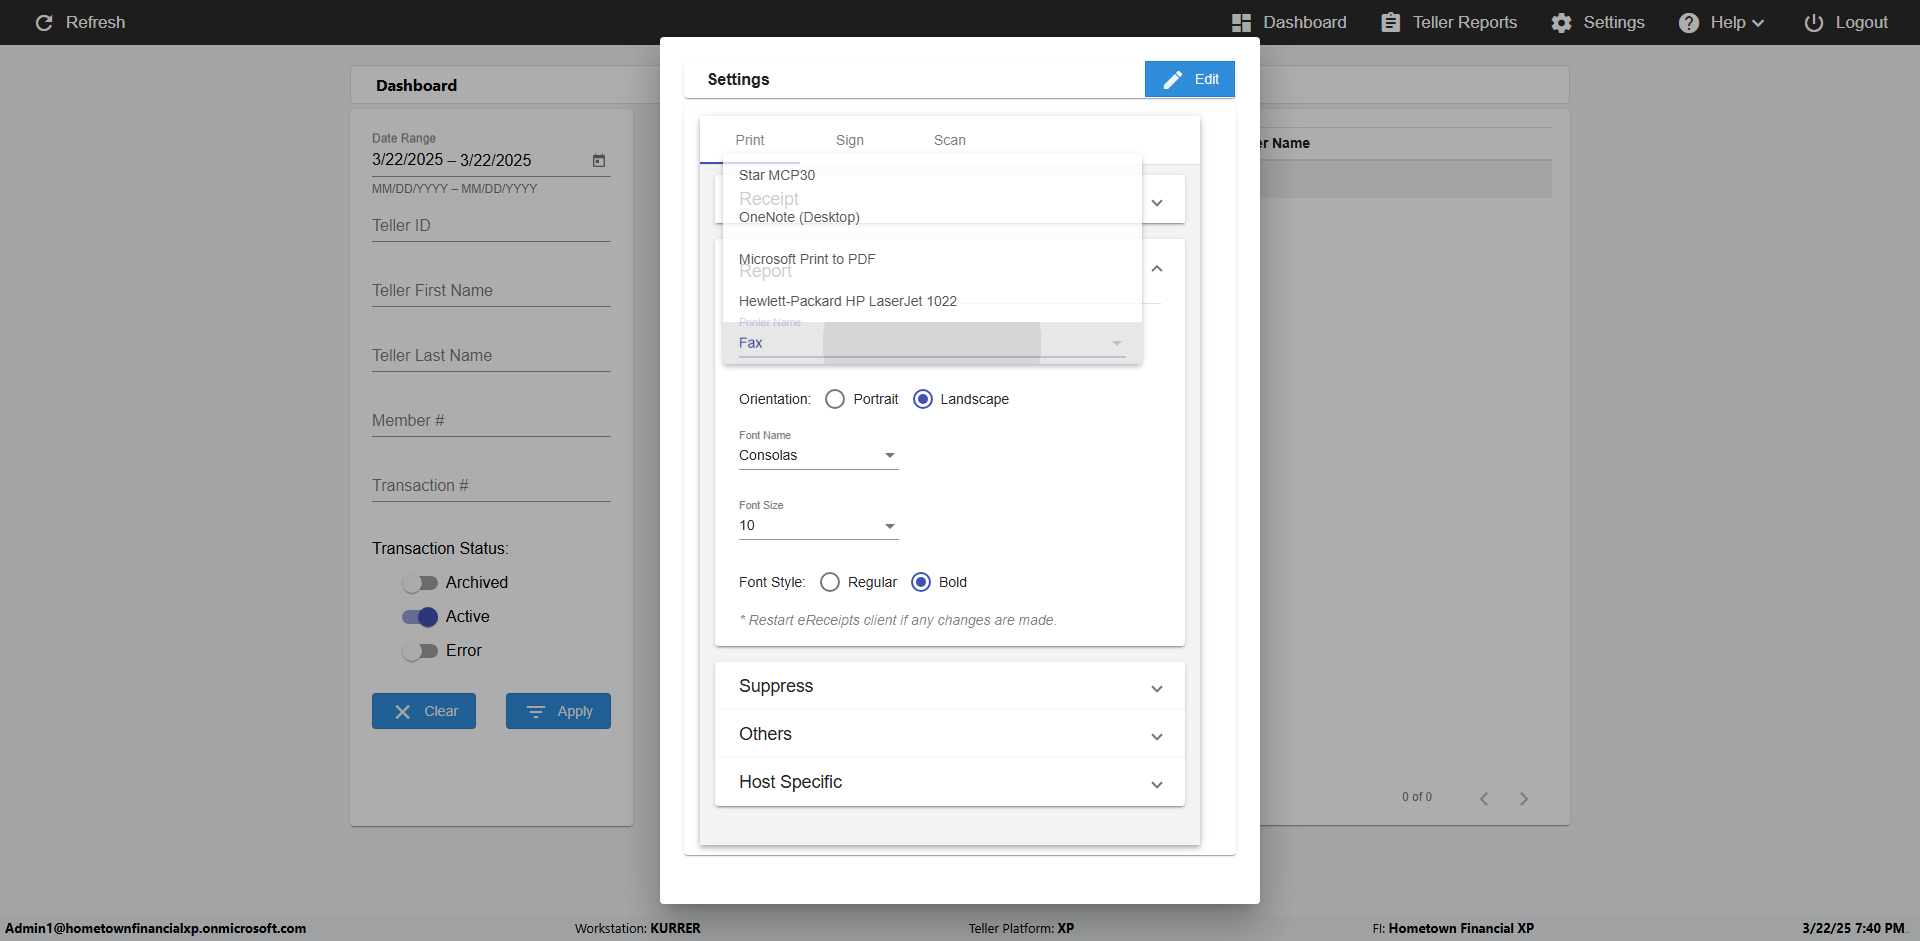Click the Apply filter button
The height and width of the screenshot is (941, 1920).
point(558,711)
